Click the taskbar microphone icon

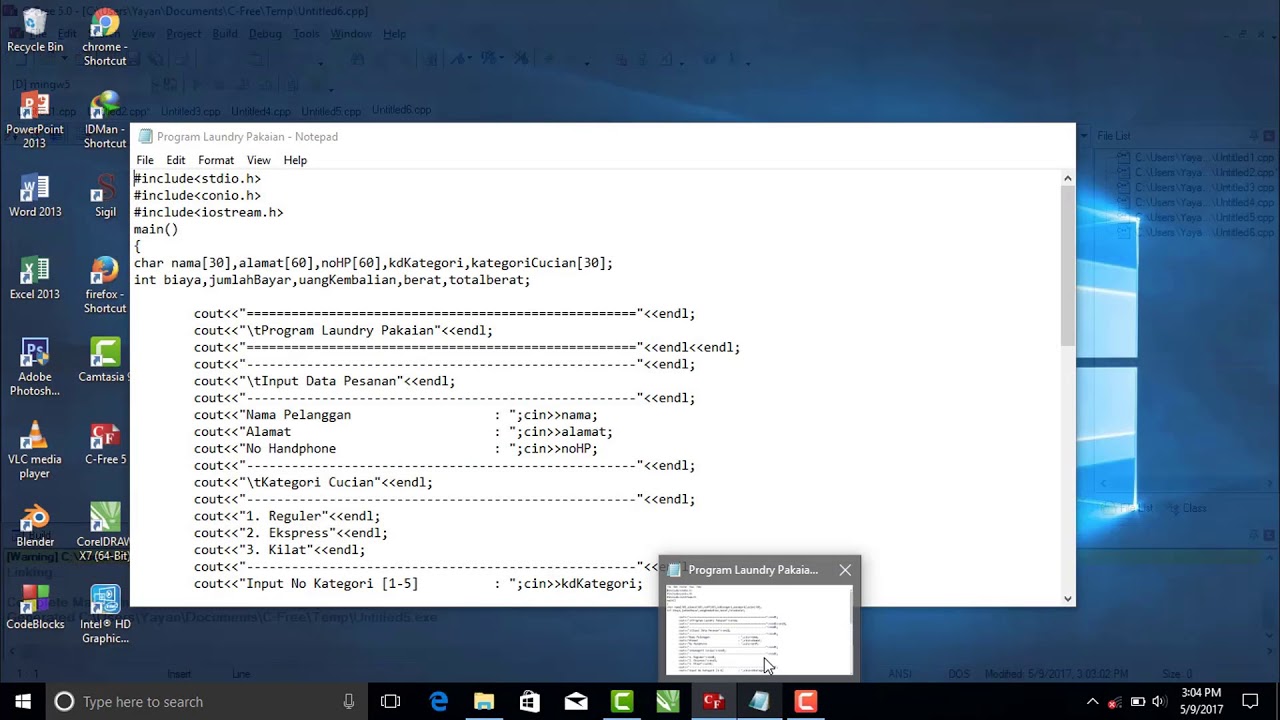349,701
